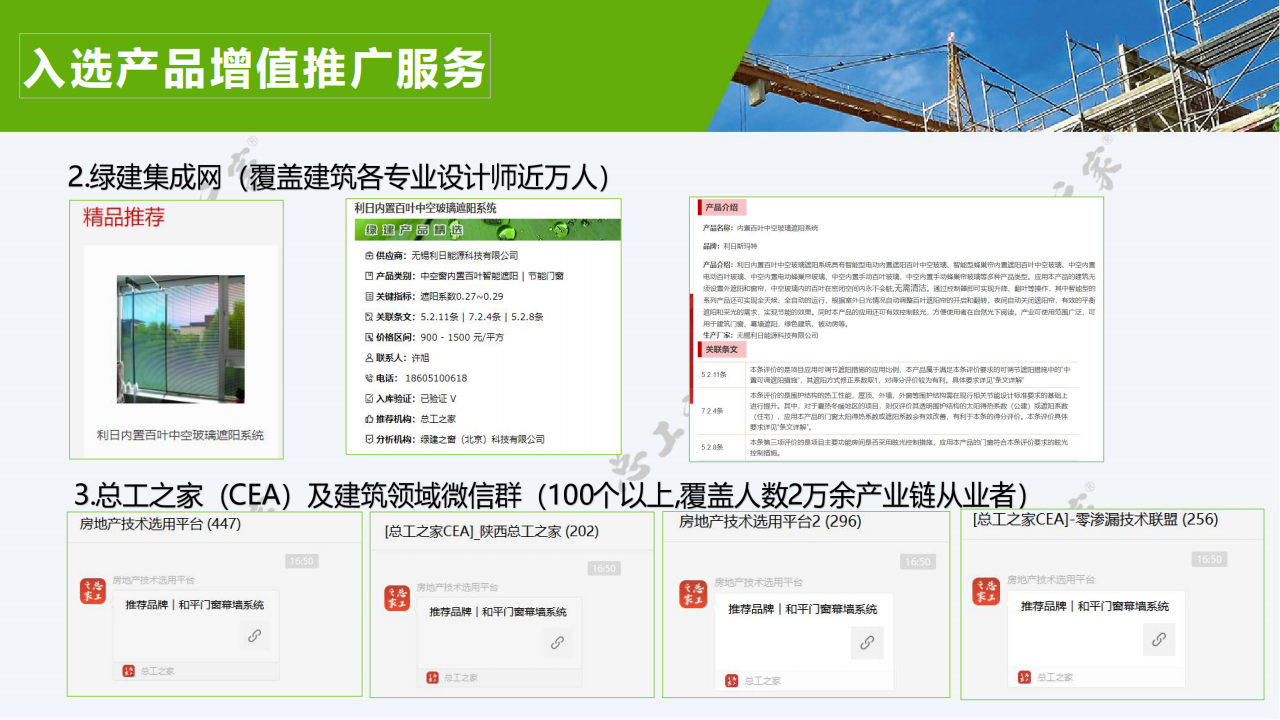
Task: Click the icon beside 分析机构
Action: [x=368, y=439]
